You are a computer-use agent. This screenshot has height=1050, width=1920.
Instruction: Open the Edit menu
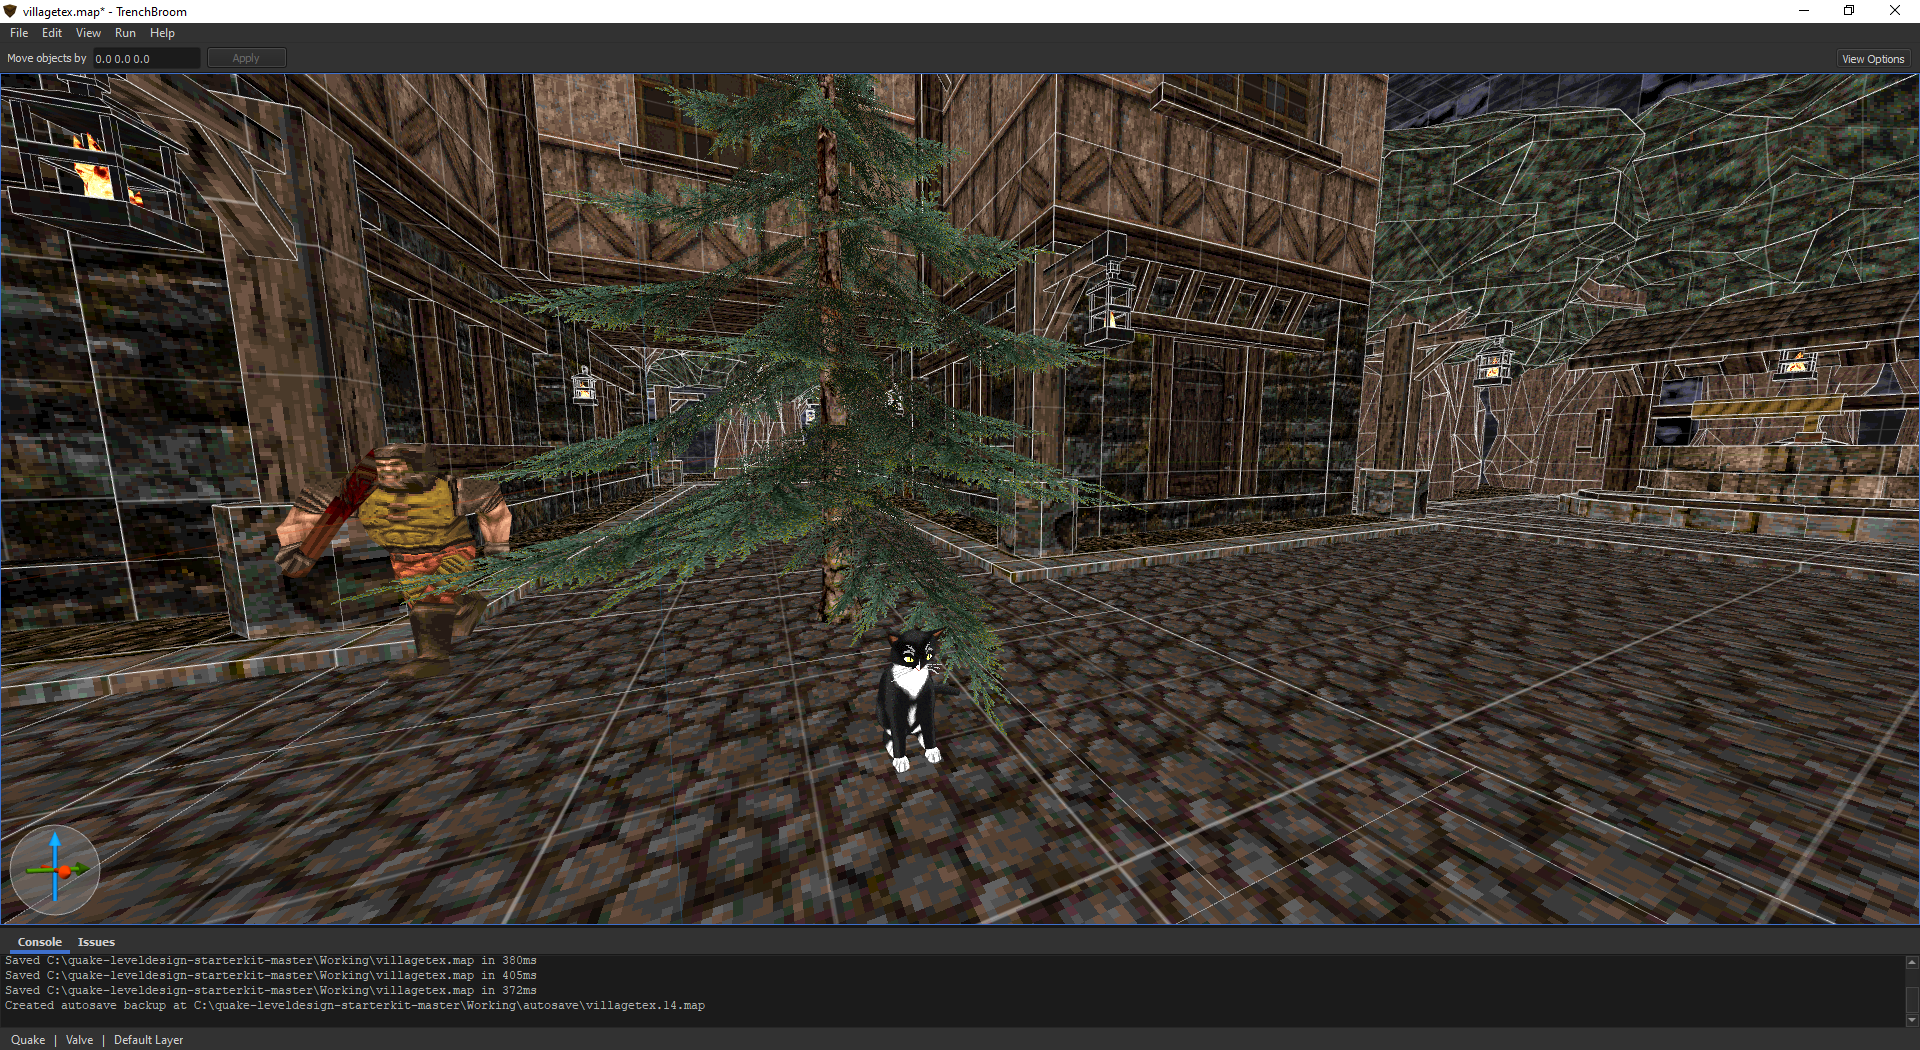click(52, 33)
